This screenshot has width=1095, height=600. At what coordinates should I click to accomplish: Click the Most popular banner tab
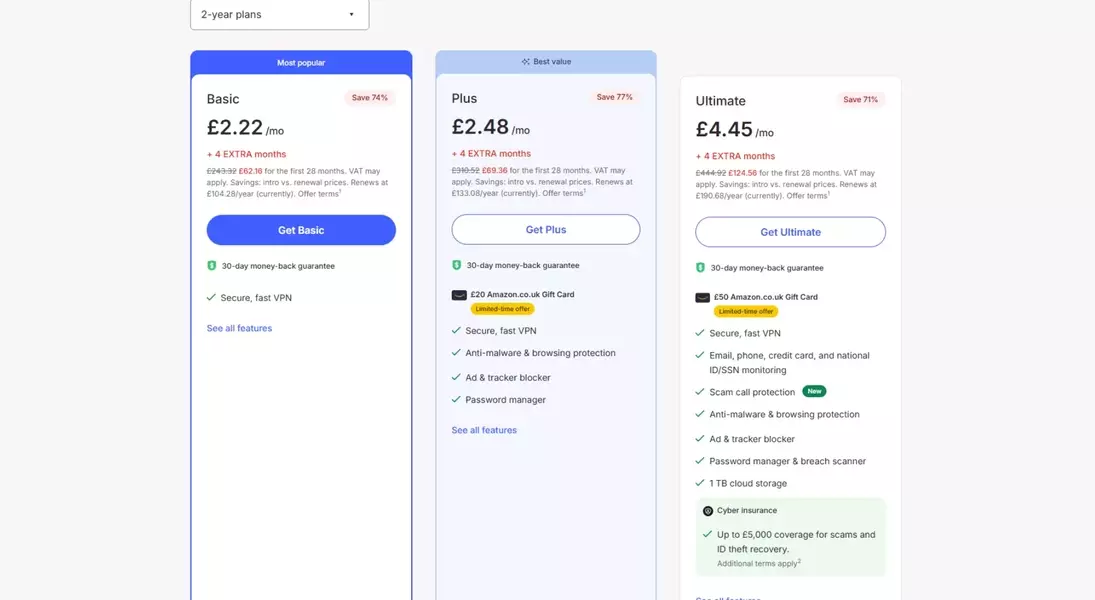[301, 63]
